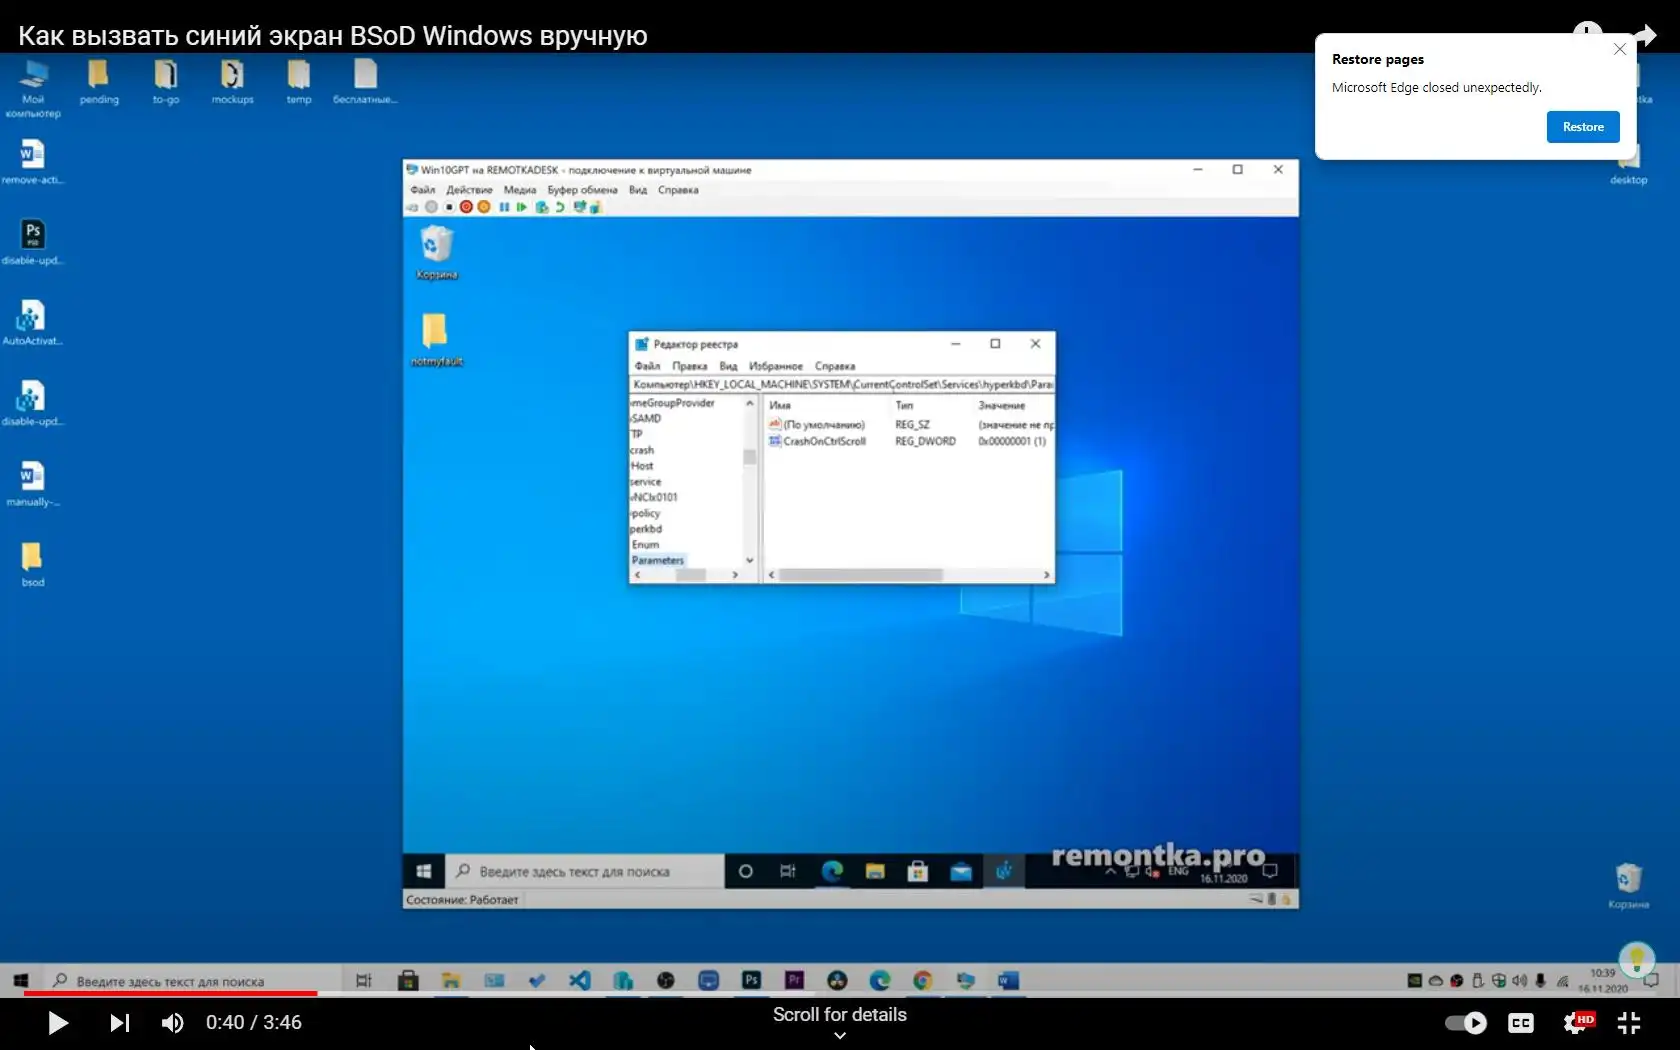Open video player settings gear
Screen dimensions: 1680x1050
coord(1576,1023)
